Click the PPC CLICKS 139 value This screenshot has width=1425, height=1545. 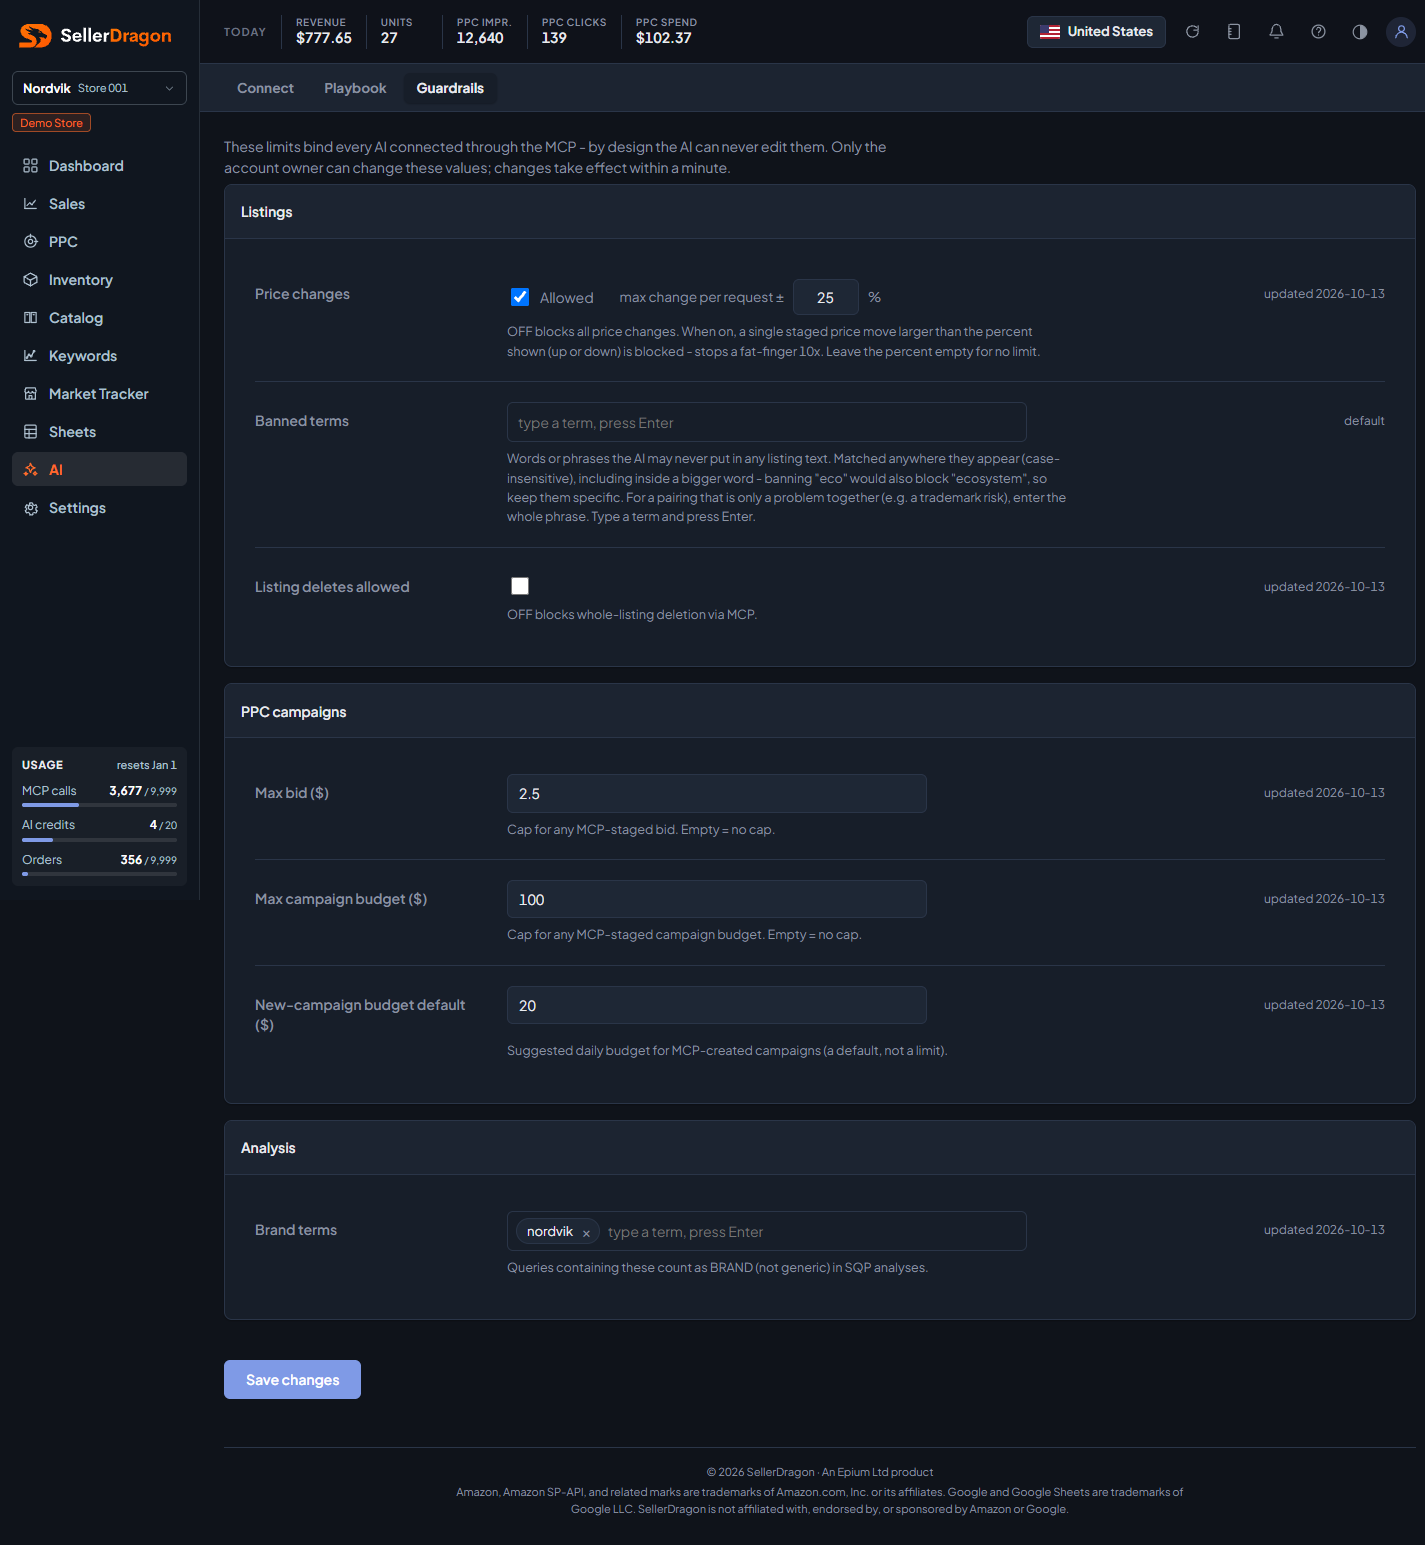[554, 38]
